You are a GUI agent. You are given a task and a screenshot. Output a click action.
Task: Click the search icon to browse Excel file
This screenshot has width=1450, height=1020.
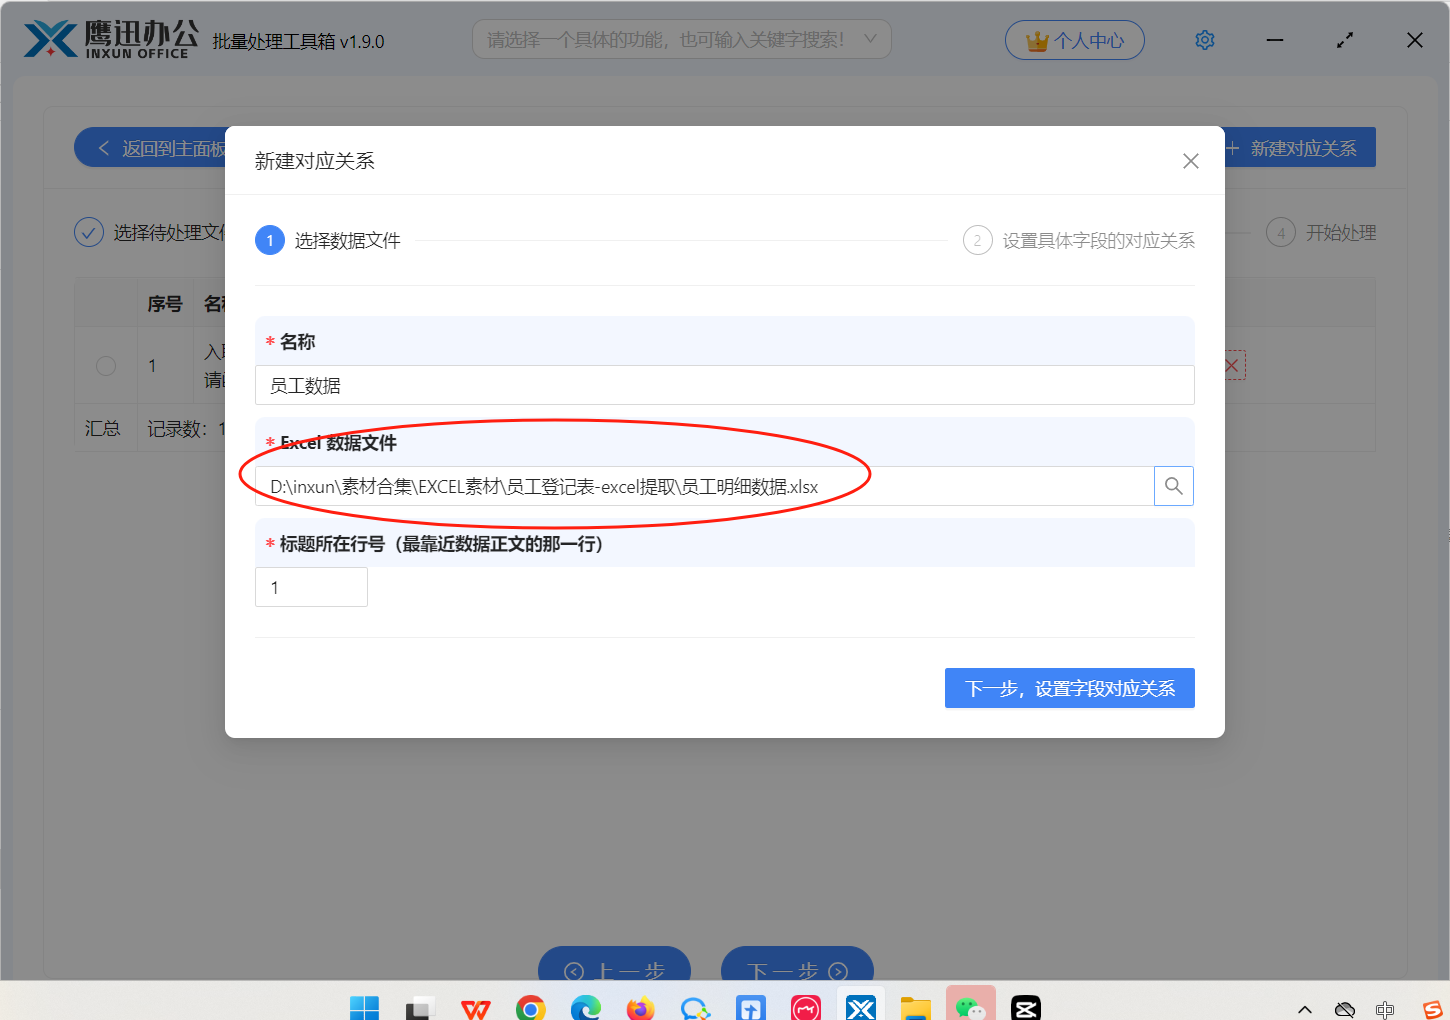pos(1173,486)
